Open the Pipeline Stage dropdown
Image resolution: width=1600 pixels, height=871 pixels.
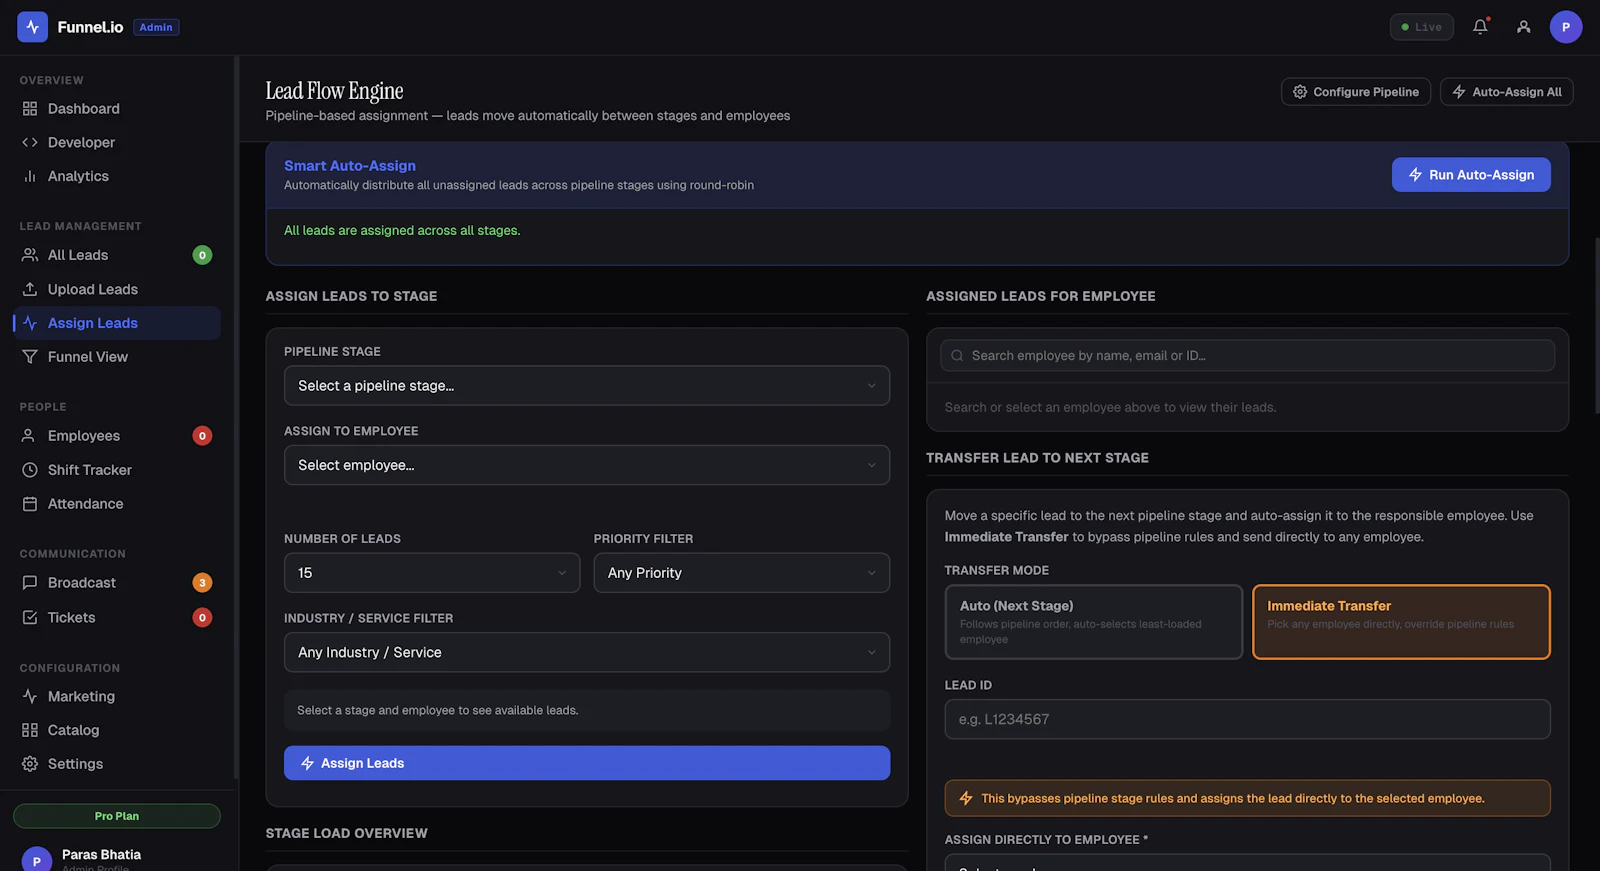[587, 386]
